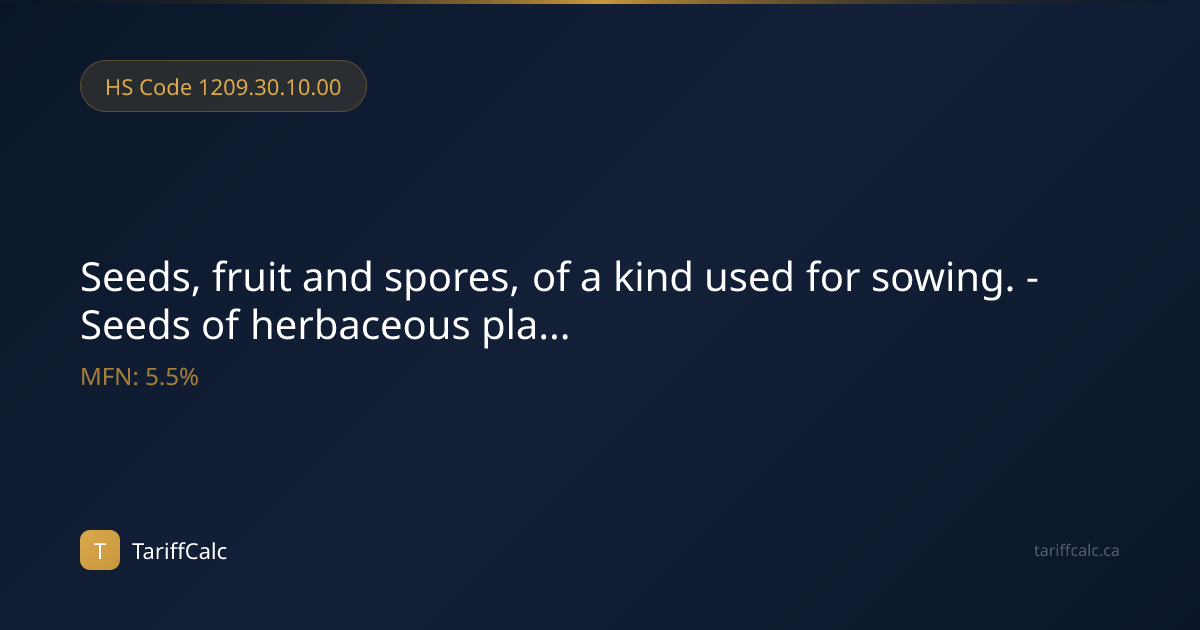
Task: Click the letter T inside the logo square
Action: pos(100,550)
